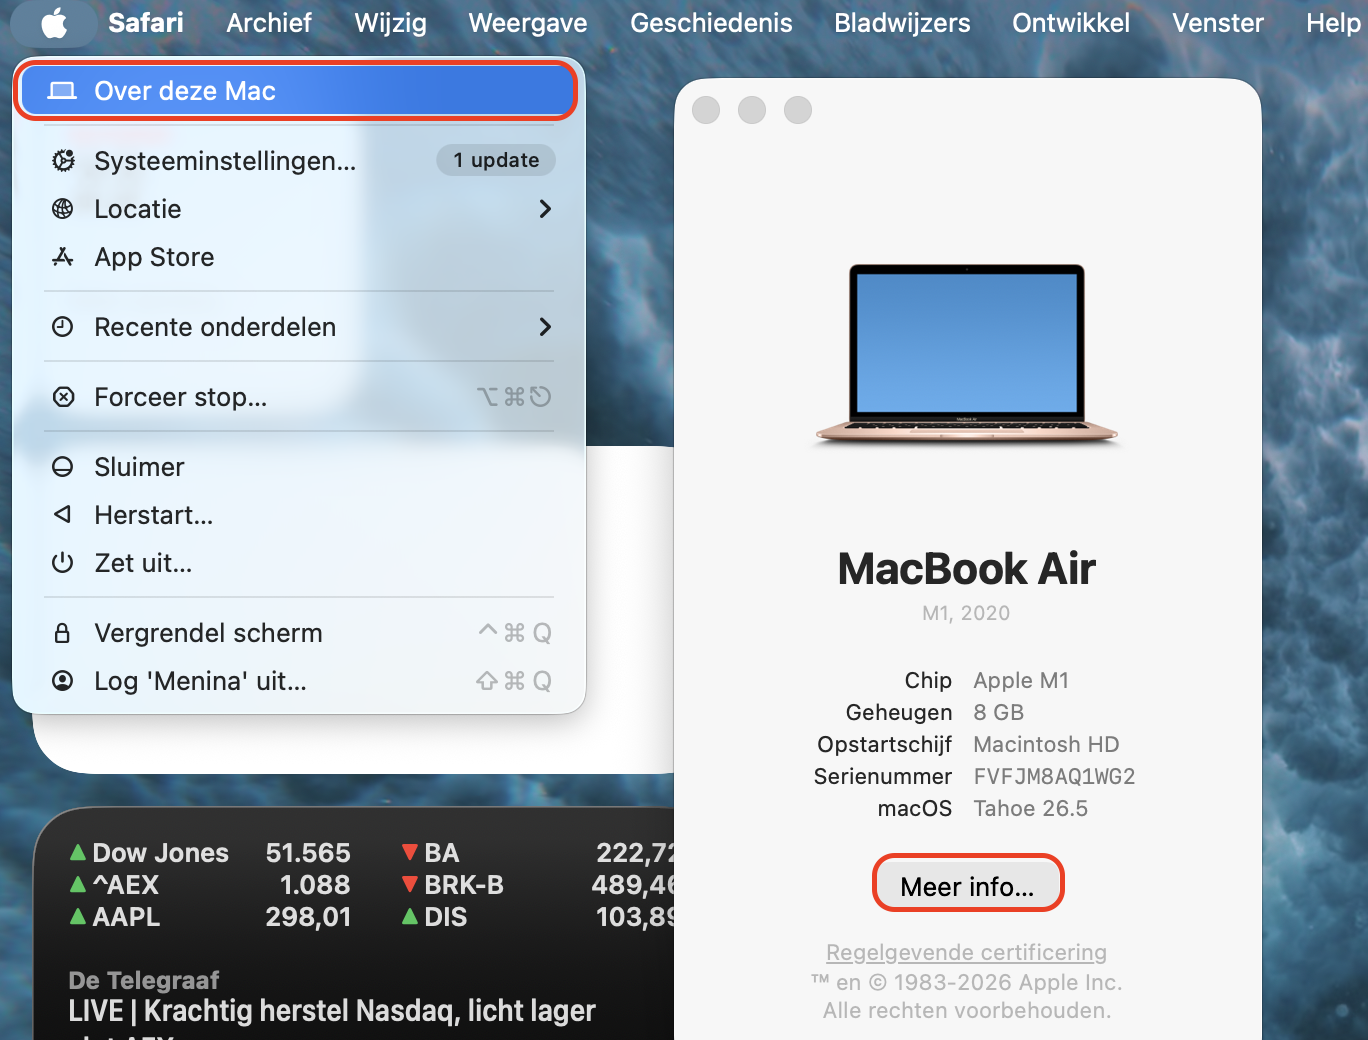Open the Ontwikkel menu
The width and height of the screenshot is (1368, 1040).
(1071, 22)
